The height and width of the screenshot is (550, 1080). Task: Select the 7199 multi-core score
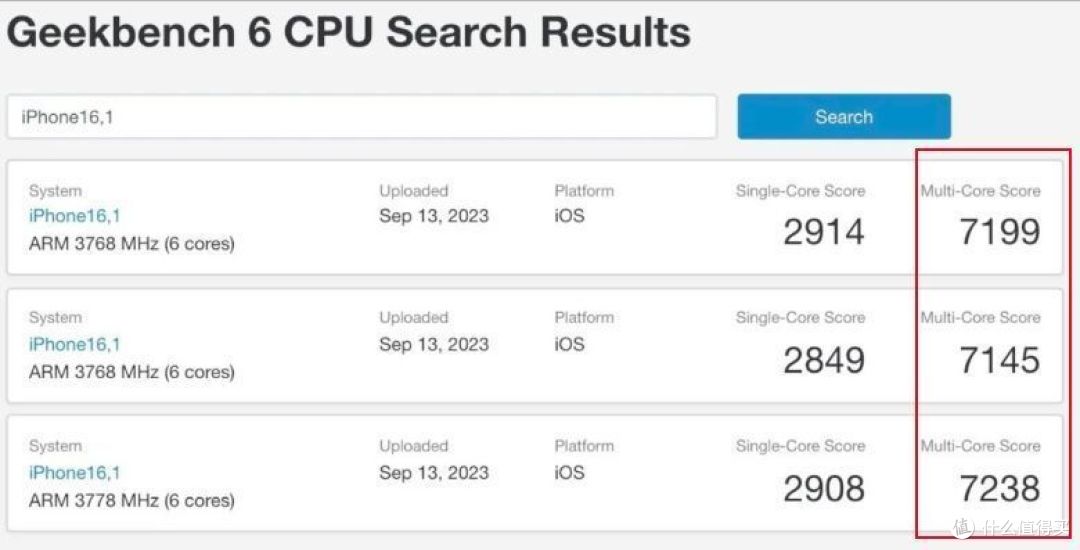click(999, 232)
